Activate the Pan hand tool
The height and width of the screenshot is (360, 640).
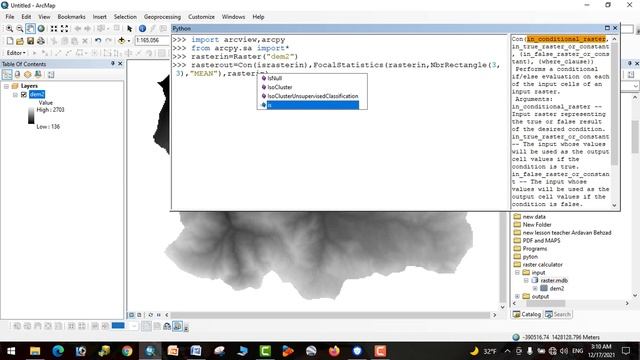(x=30, y=29)
